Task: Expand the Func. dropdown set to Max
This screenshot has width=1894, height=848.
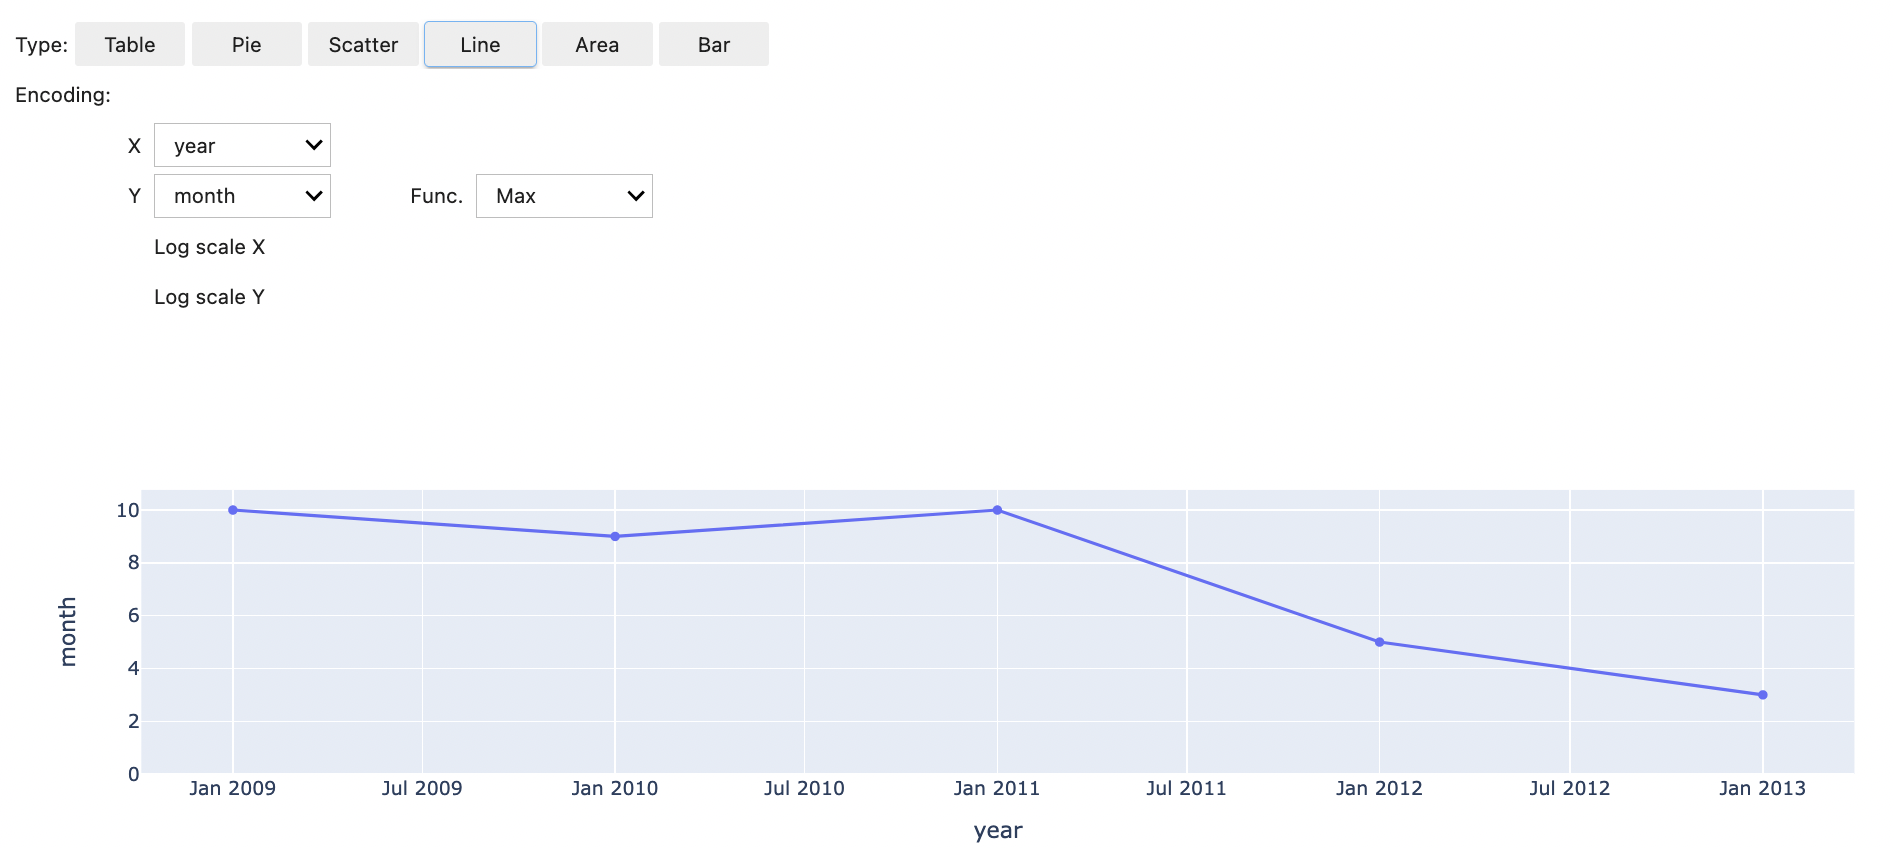Action: pos(564,196)
